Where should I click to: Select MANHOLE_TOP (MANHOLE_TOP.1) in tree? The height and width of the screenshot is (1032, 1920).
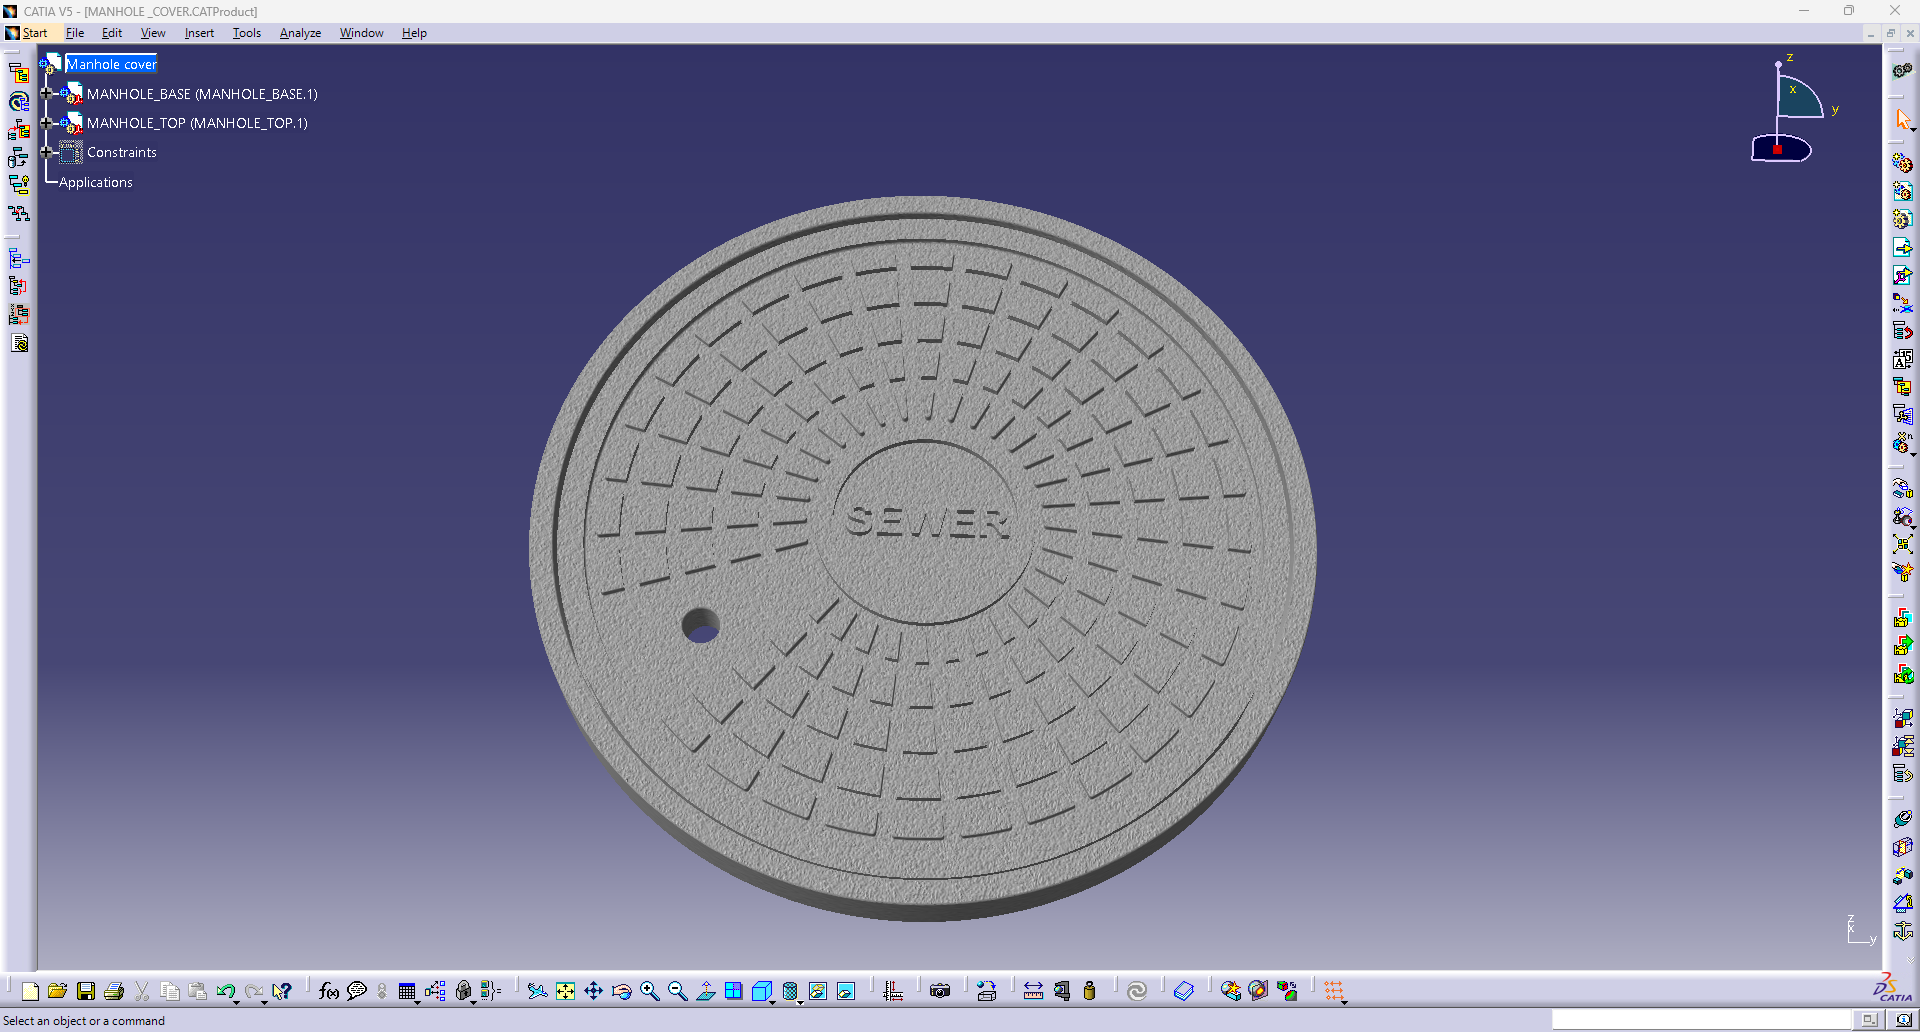coord(197,123)
